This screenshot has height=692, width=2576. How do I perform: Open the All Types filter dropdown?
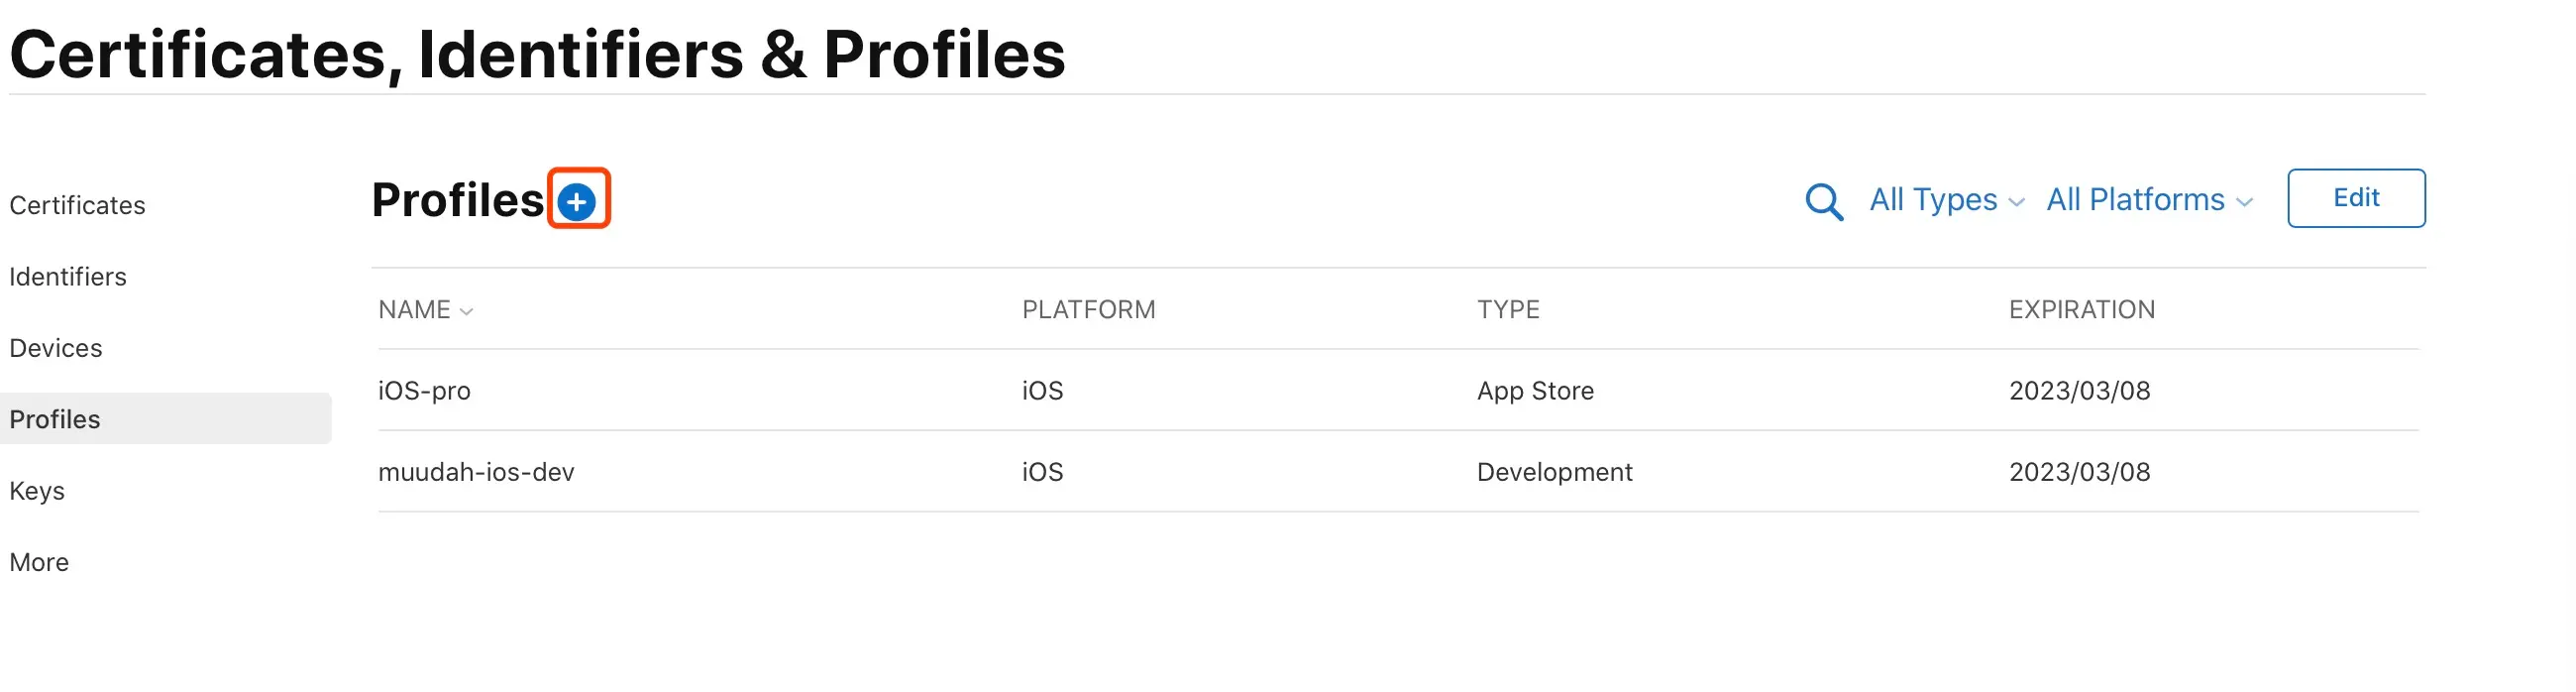pos(1945,200)
